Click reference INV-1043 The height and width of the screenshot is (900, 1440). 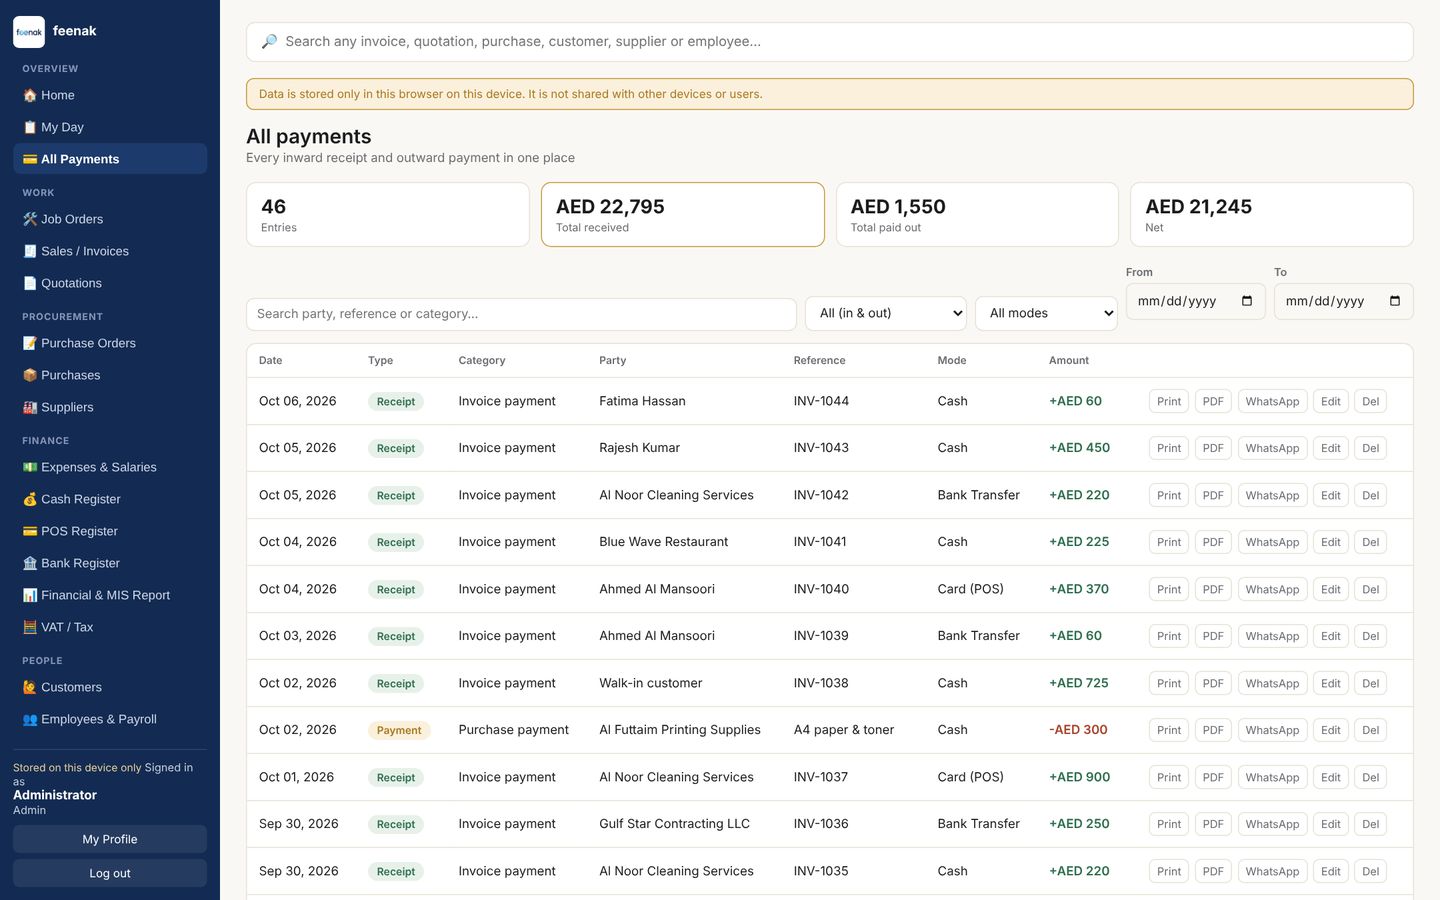click(821, 448)
